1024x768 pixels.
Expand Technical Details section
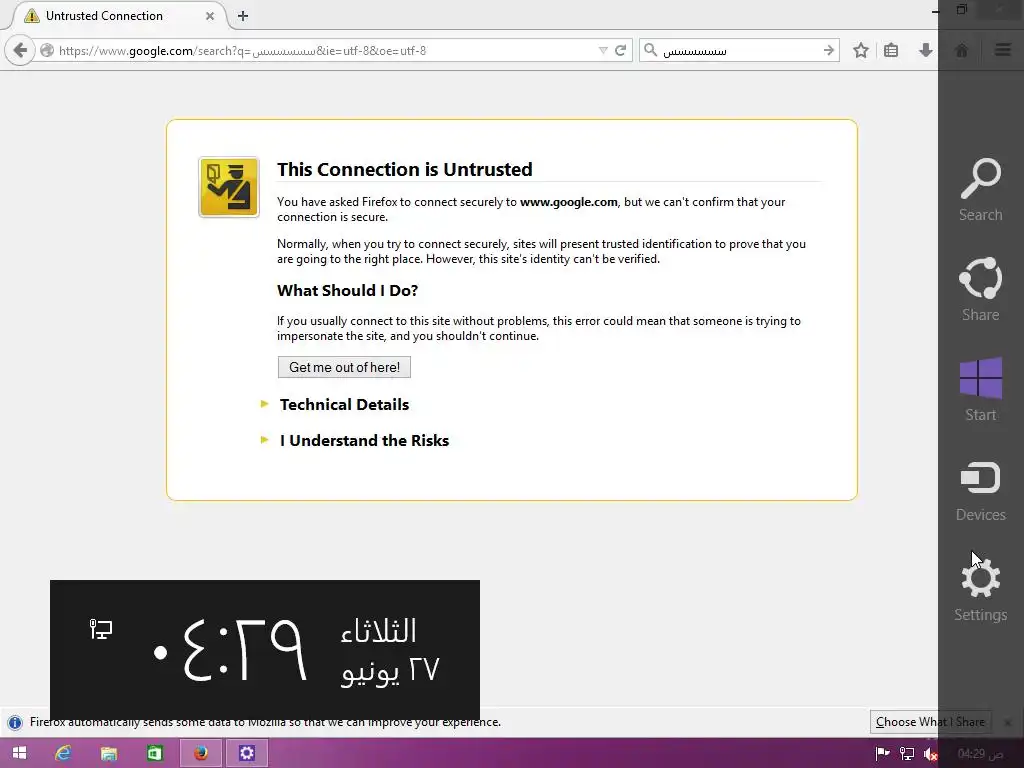[344, 404]
